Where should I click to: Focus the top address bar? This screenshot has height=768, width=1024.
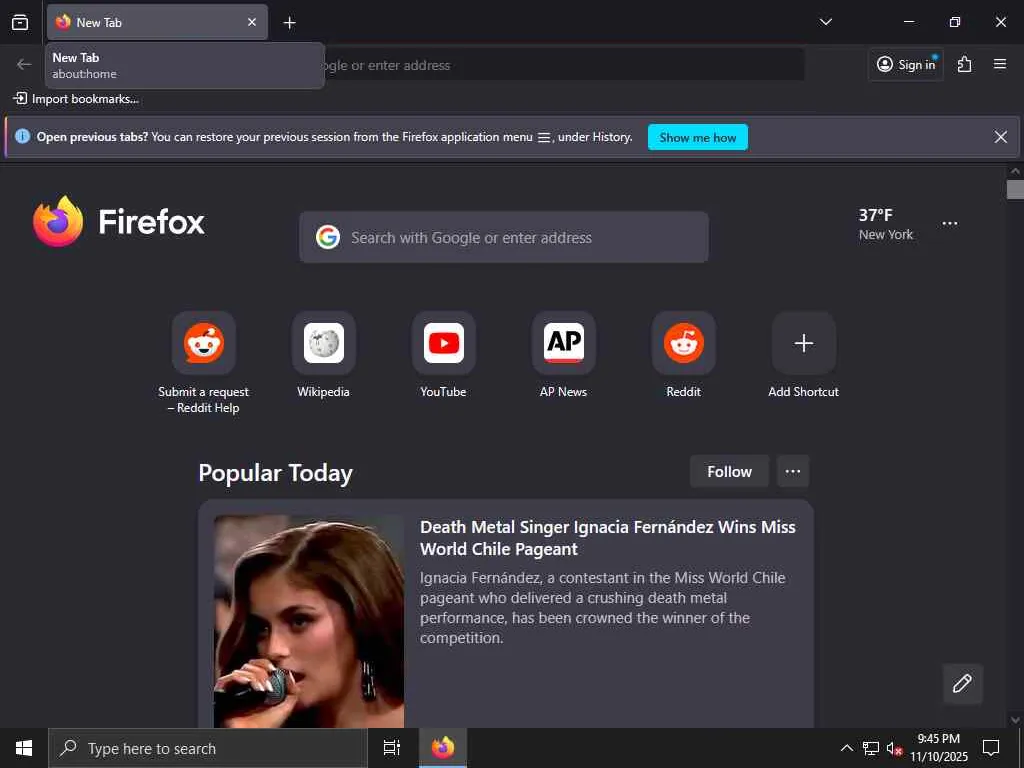564,65
